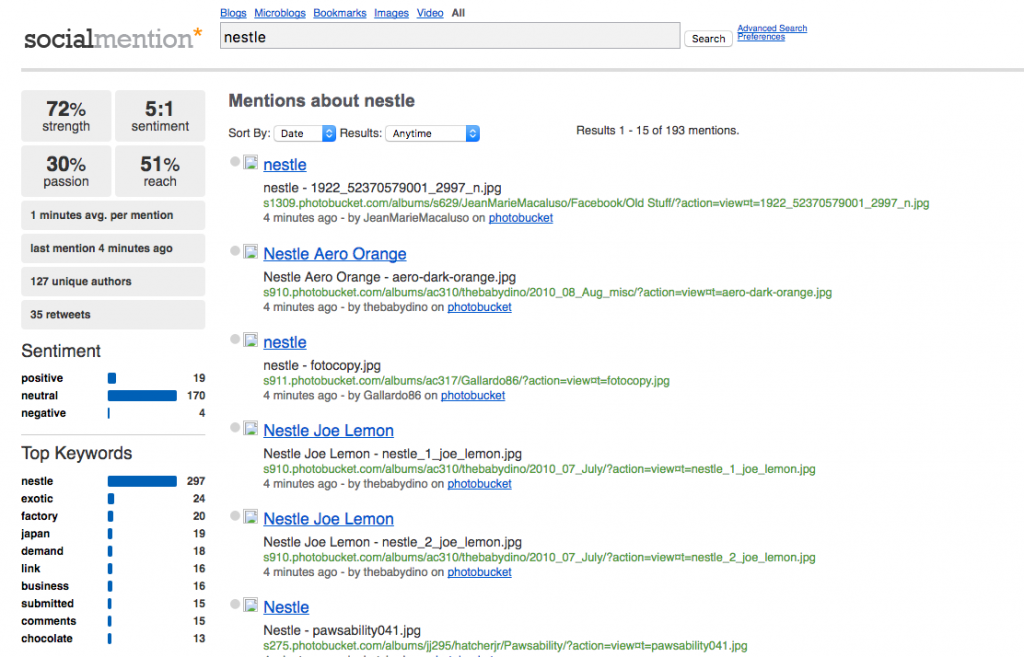This screenshot has height=657, width=1024.
Task: Click the 5:1 sentiment stat box
Action: pyautogui.click(x=160, y=116)
